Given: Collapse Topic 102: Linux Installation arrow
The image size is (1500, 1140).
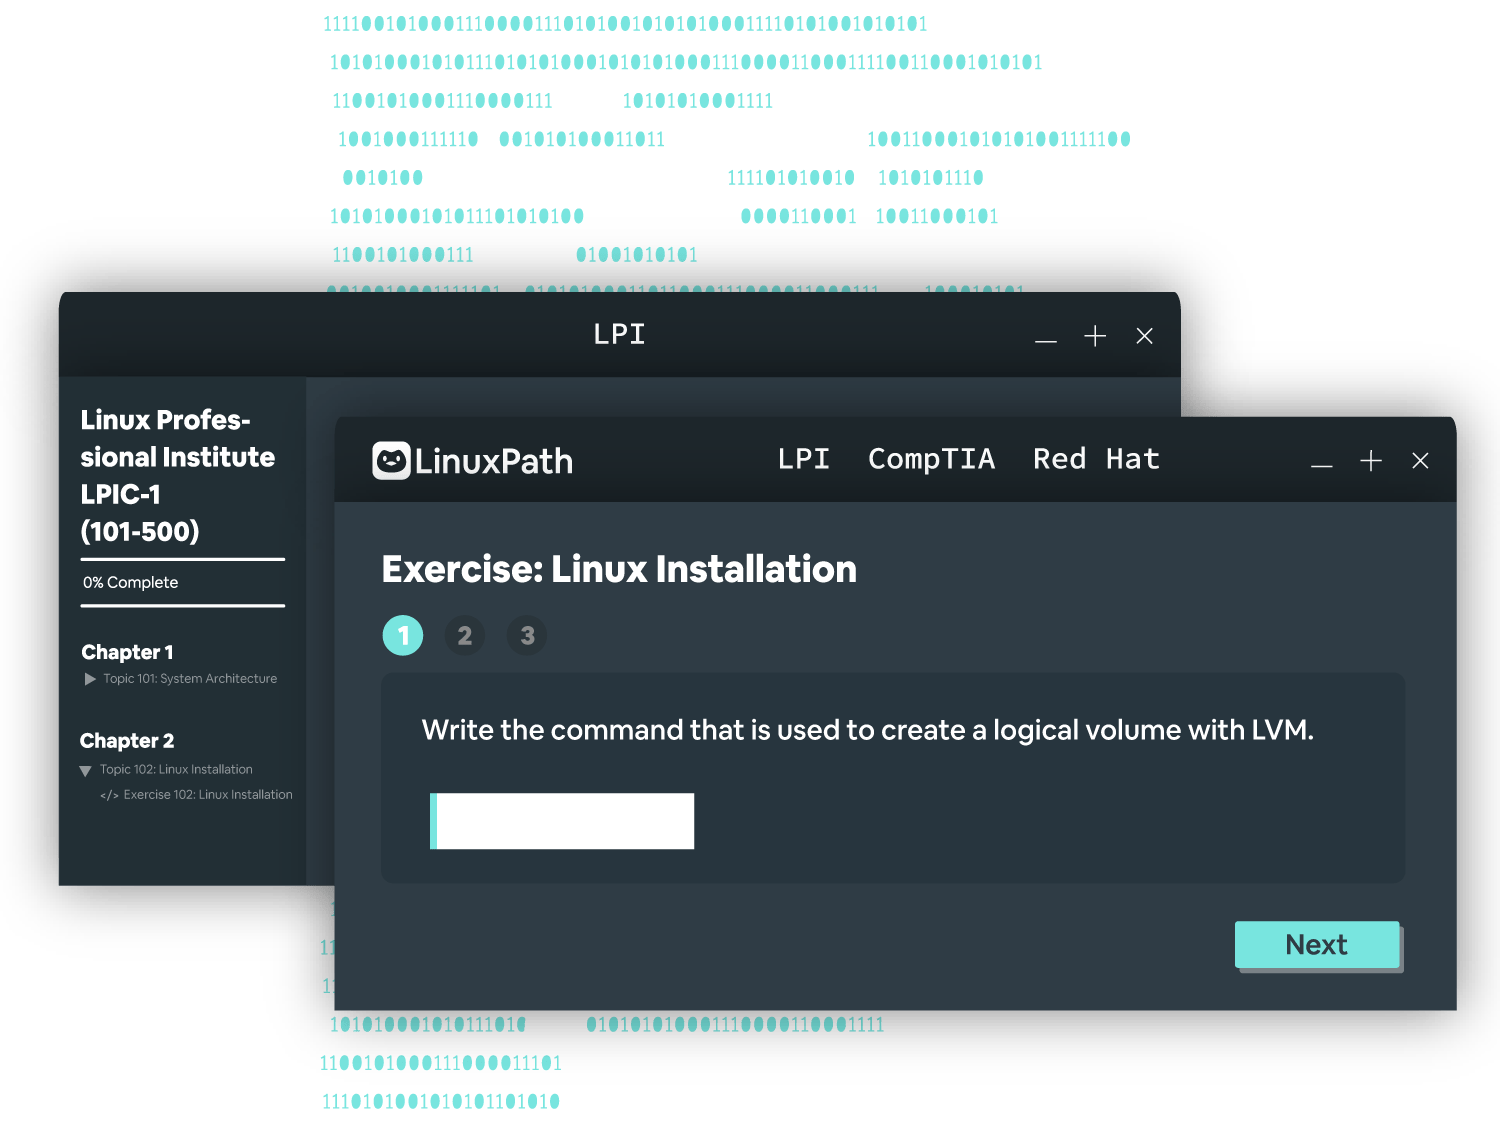Looking at the screenshot, I should point(85,771).
